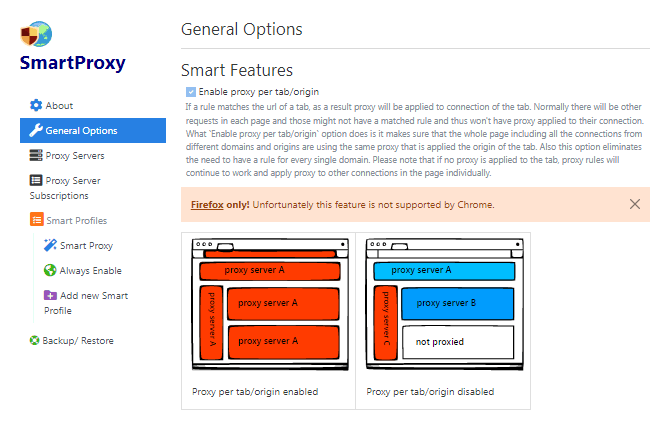Screen dimensions: 670x430
Task: Click the Add new Smart Profile folder icon
Action: 50,295
